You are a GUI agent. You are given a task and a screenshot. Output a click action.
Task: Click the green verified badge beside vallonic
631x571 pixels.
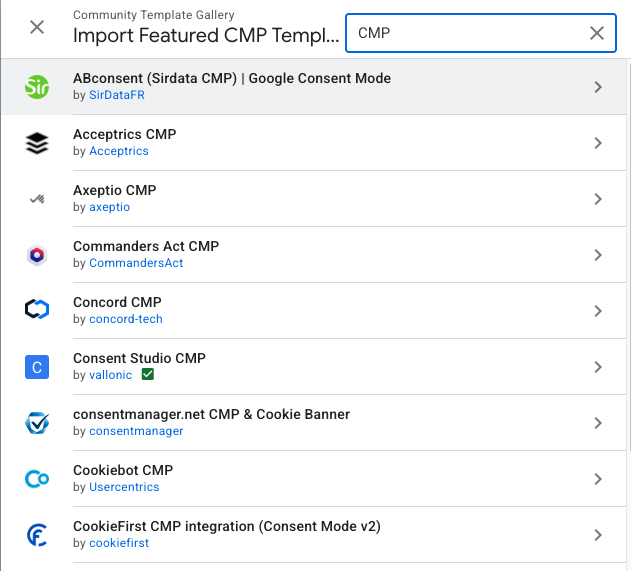(x=148, y=375)
